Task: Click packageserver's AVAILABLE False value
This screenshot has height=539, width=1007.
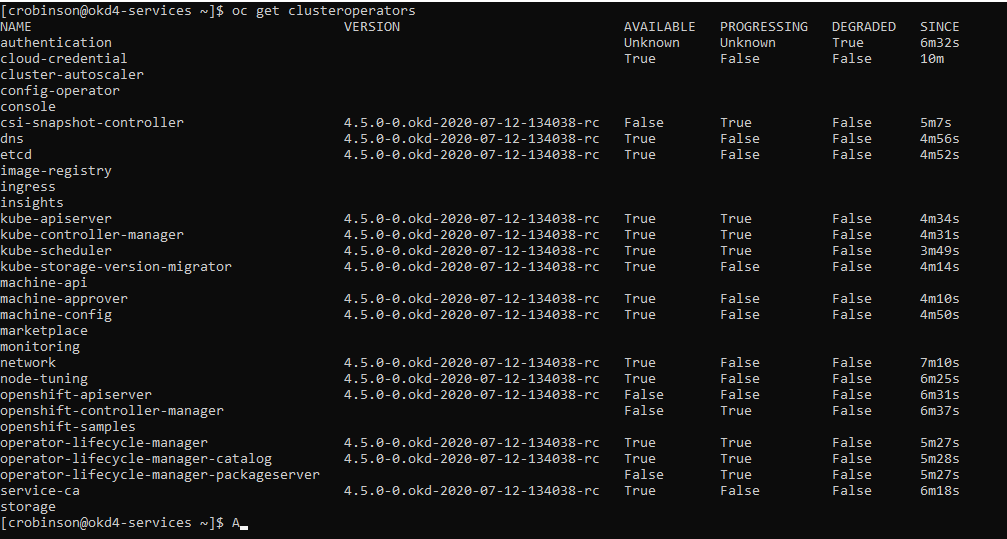Action: [644, 475]
